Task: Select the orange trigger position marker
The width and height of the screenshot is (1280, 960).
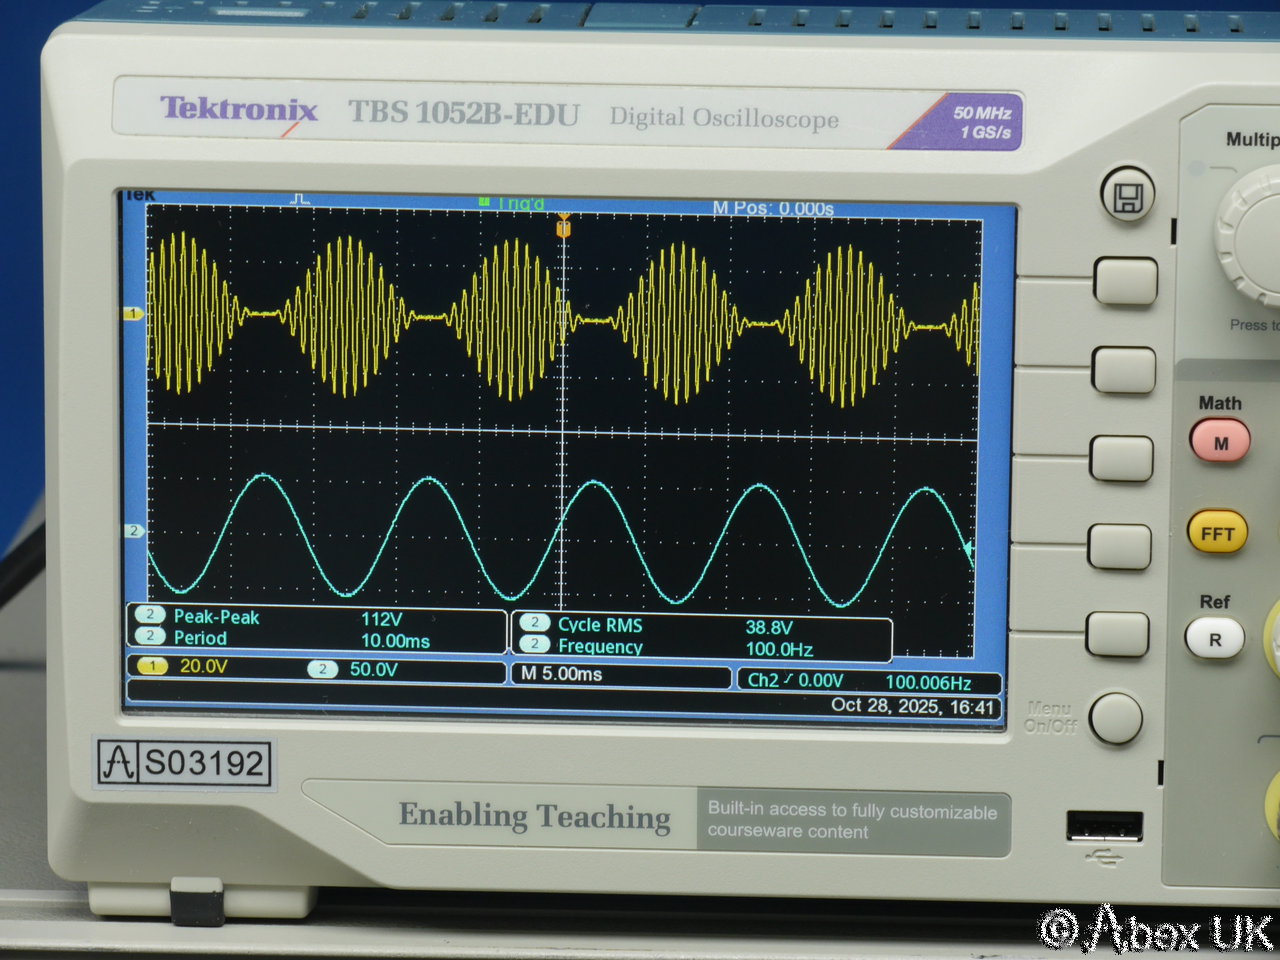Action: tap(563, 228)
